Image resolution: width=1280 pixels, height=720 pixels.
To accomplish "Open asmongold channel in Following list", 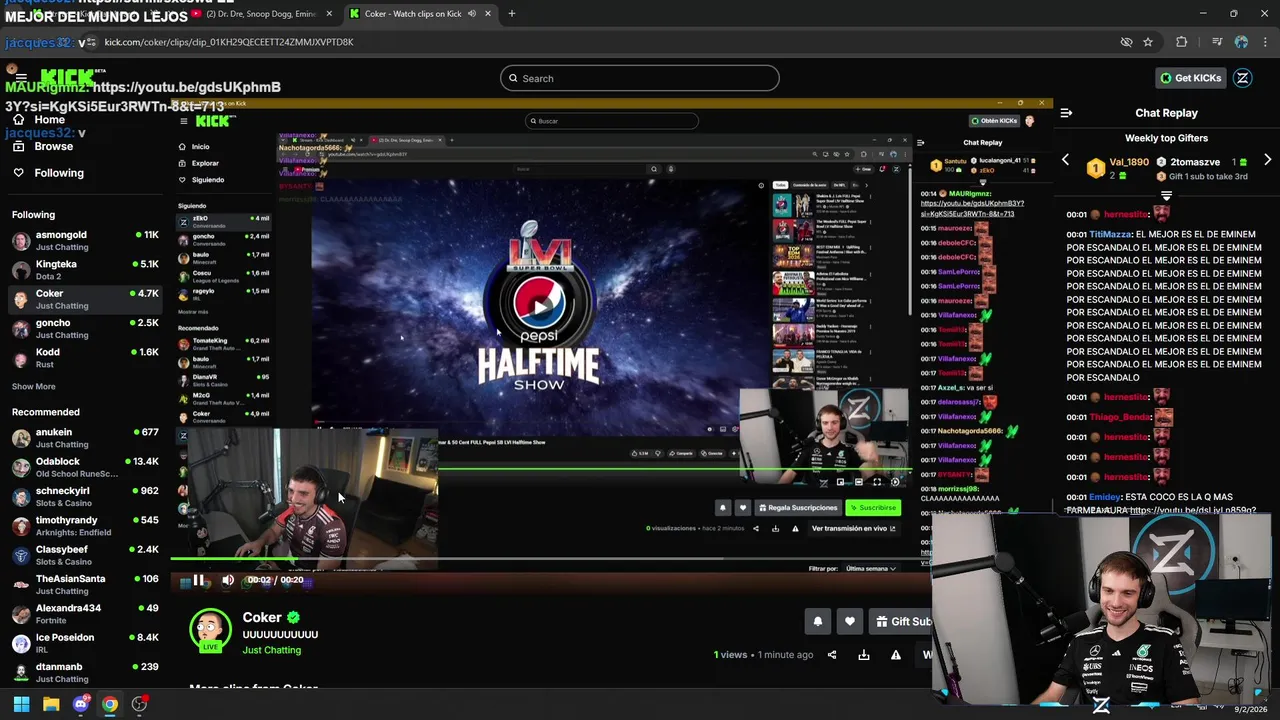I will click(85, 241).
